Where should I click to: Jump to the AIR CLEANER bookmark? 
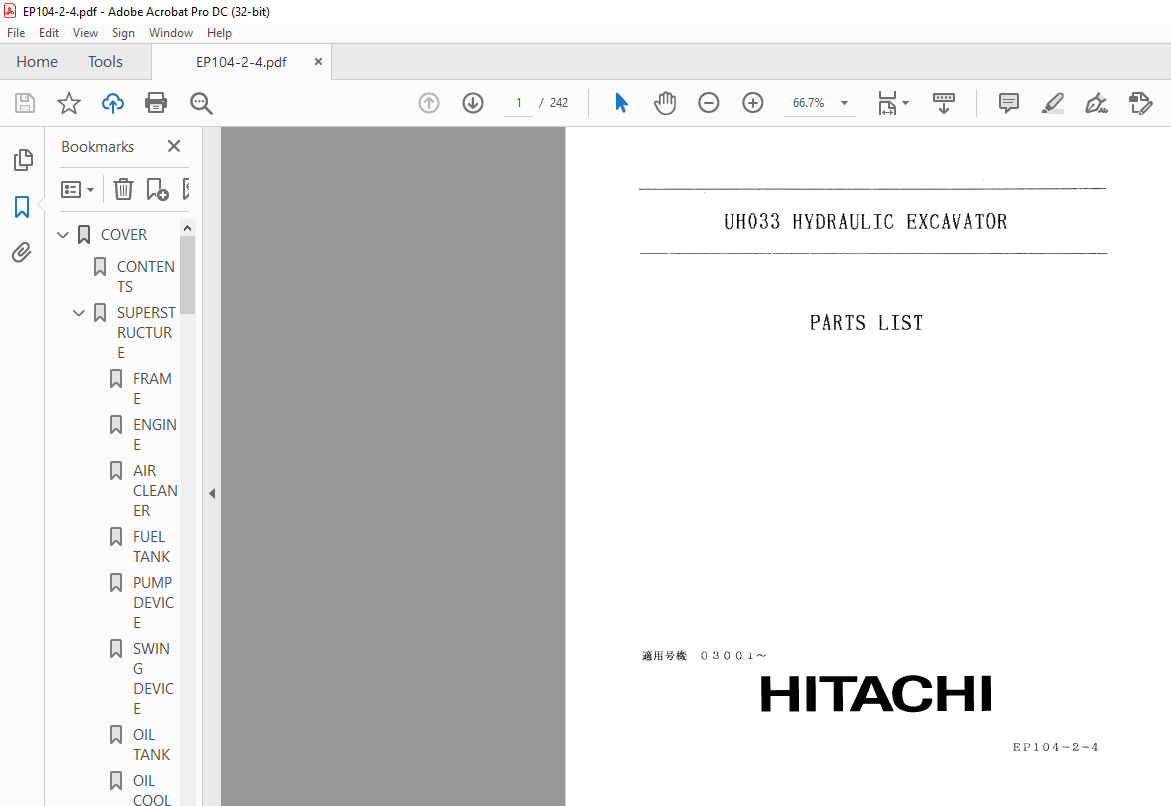pos(155,491)
